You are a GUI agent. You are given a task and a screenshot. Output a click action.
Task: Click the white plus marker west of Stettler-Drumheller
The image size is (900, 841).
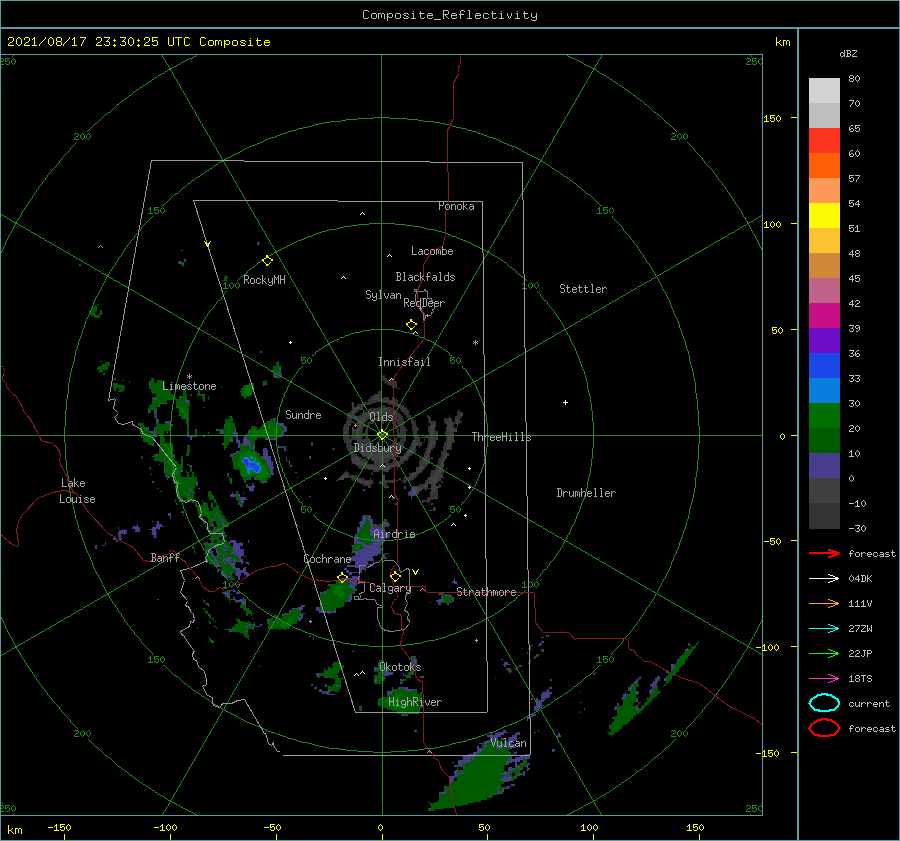click(565, 402)
